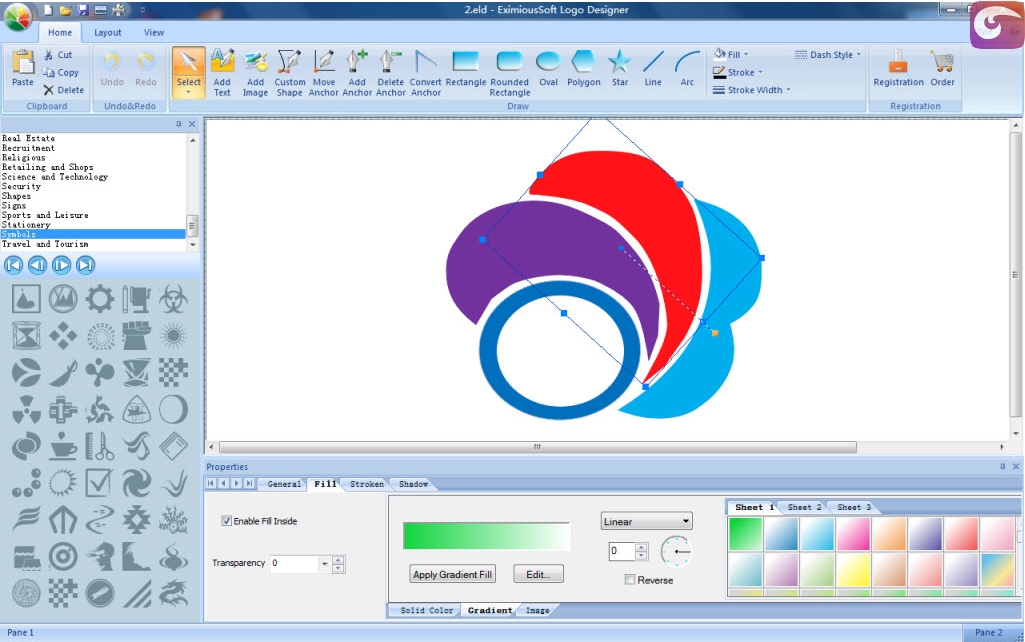The width and height of the screenshot is (1025, 642).
Task: Select the Add Text tool
Action: point(222,73)
